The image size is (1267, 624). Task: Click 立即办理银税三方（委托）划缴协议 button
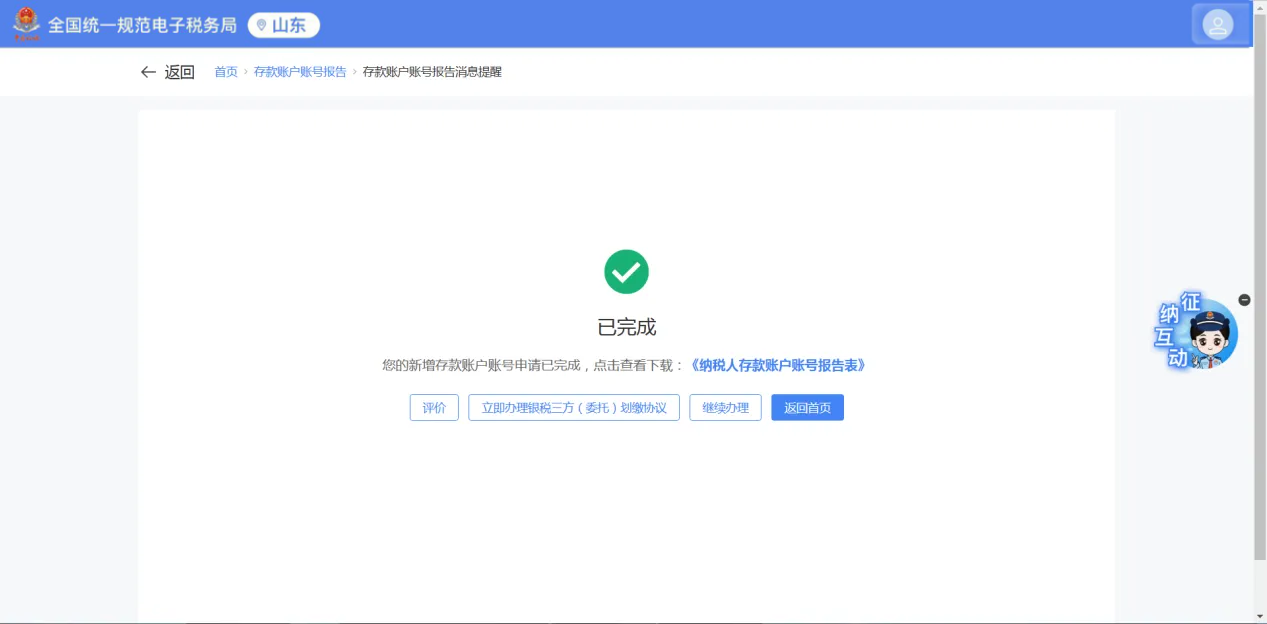tap(574, 408)
